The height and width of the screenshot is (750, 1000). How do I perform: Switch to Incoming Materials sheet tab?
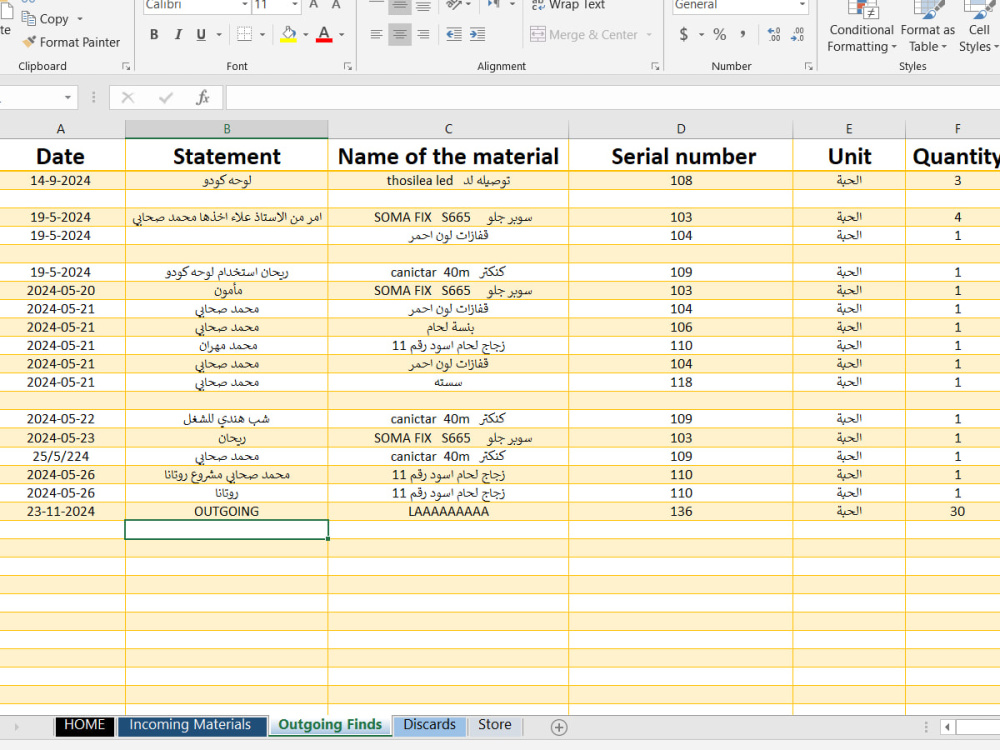pyautogui.click(x=190, y=725)
